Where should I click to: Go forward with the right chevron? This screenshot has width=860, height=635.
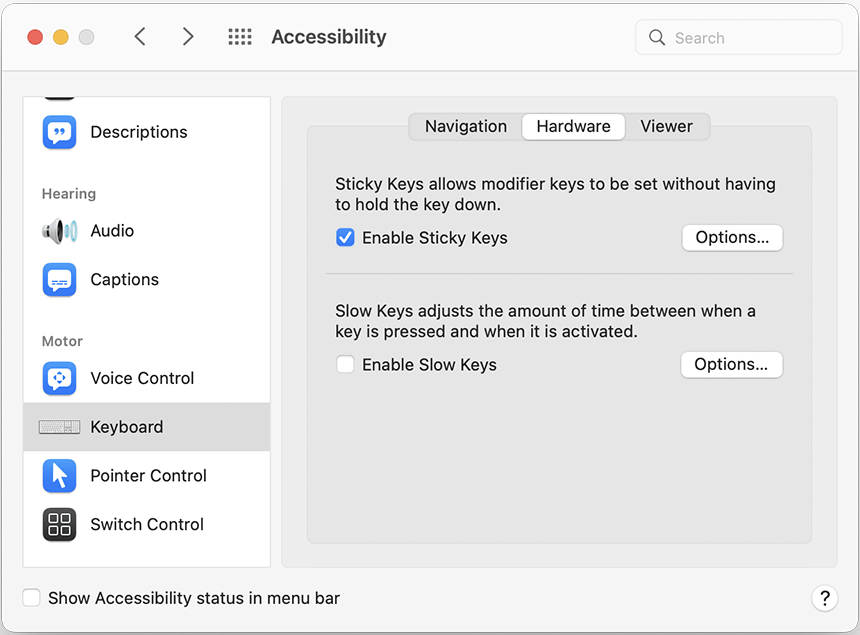[188, 37]
